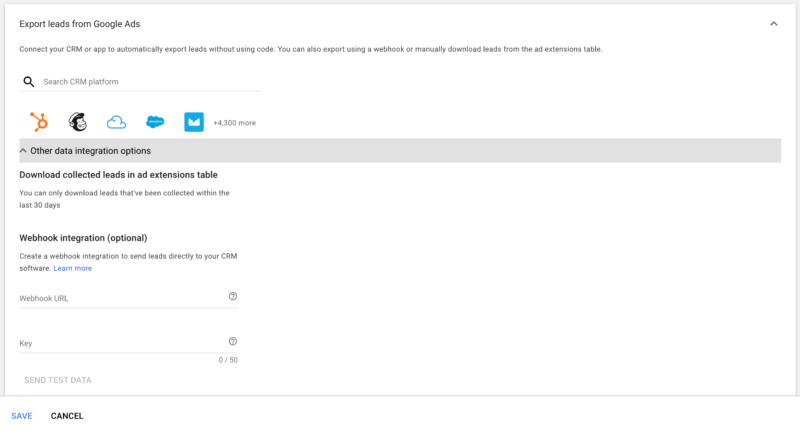Click the Send Test Data button
This screenshot has width=800, height=431.
58,380
